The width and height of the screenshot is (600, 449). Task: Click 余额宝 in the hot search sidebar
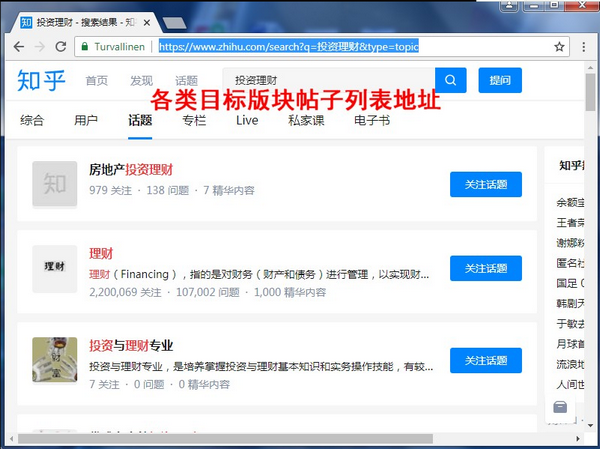[570, 202]
